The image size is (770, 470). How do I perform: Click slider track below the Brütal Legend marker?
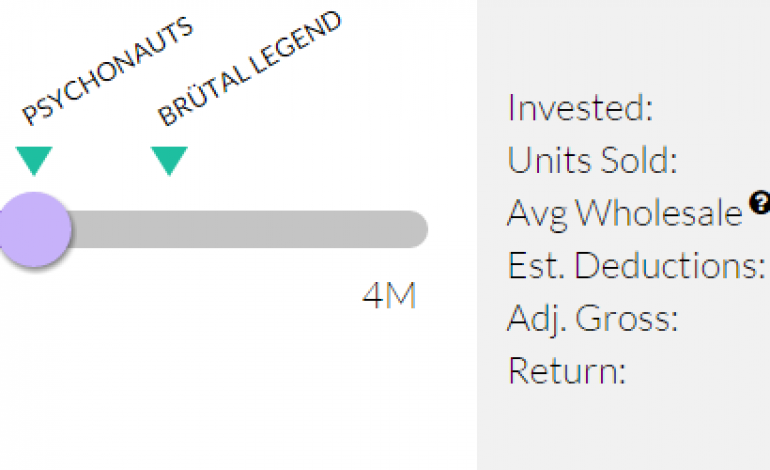169,229
